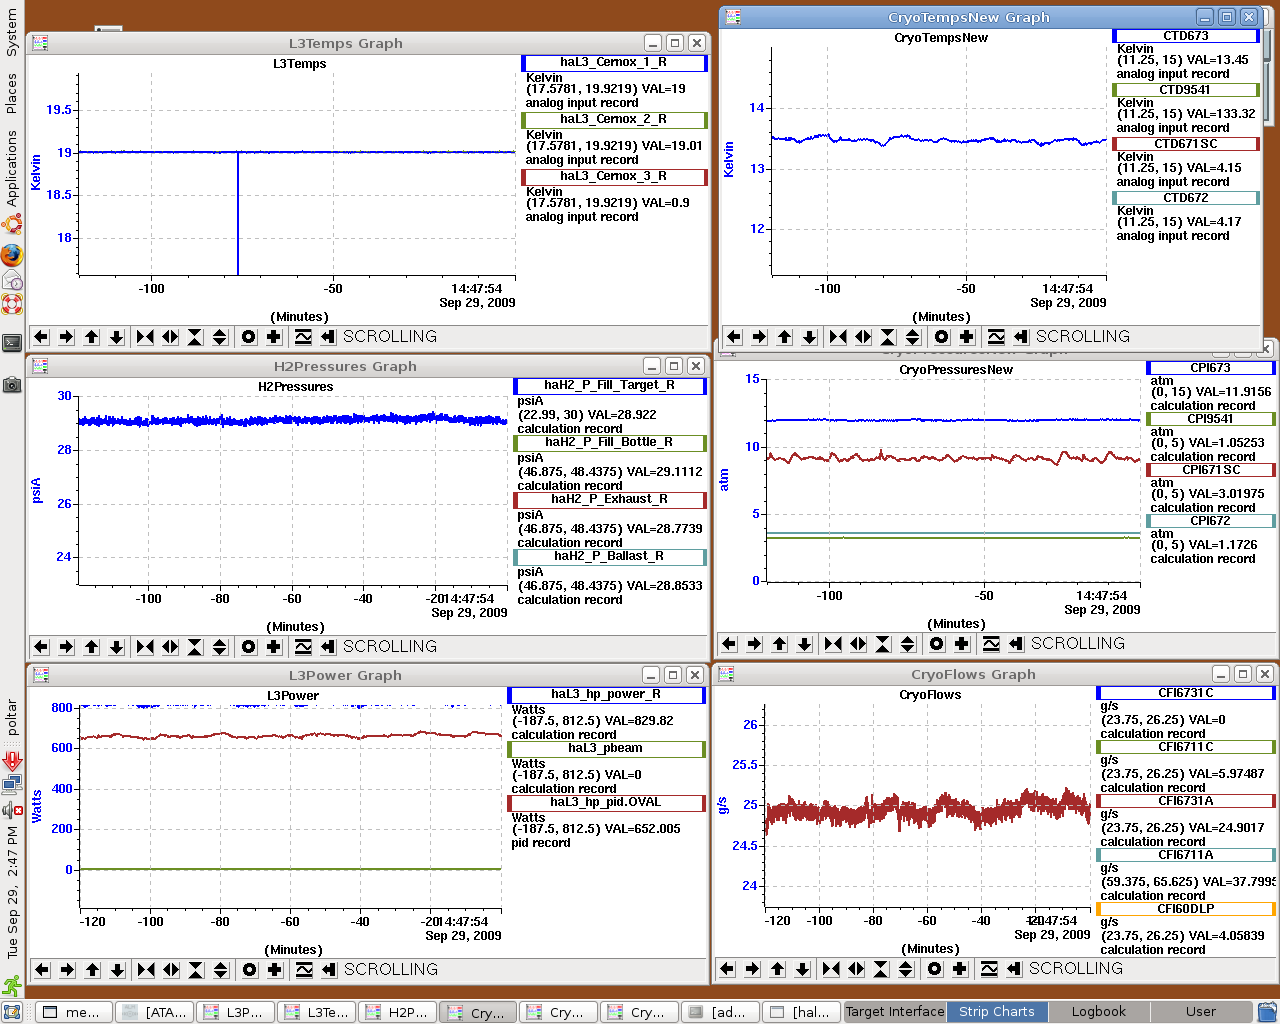Image resolution: width=1280 pixels, height=1024 pixels.
Task: Switch to the Strip Charts workspace
Action: click(997, 1012)
